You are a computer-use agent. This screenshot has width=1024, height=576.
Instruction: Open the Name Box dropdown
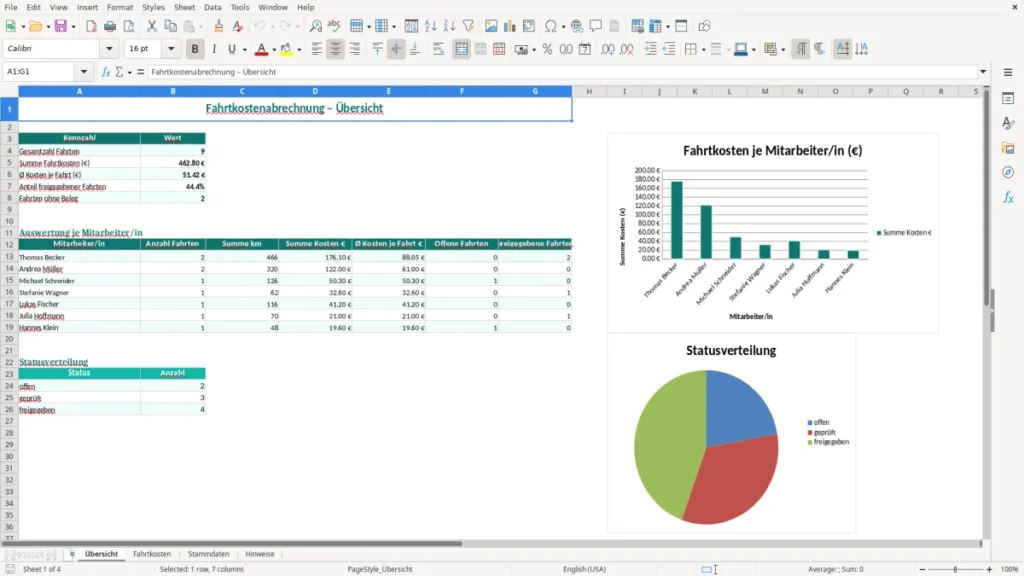click(84, 72)
